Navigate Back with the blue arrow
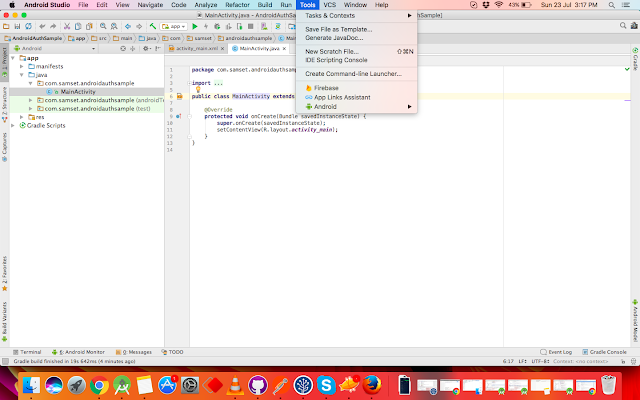This screenshot has height=400, width=640. (x=128, y=27)
